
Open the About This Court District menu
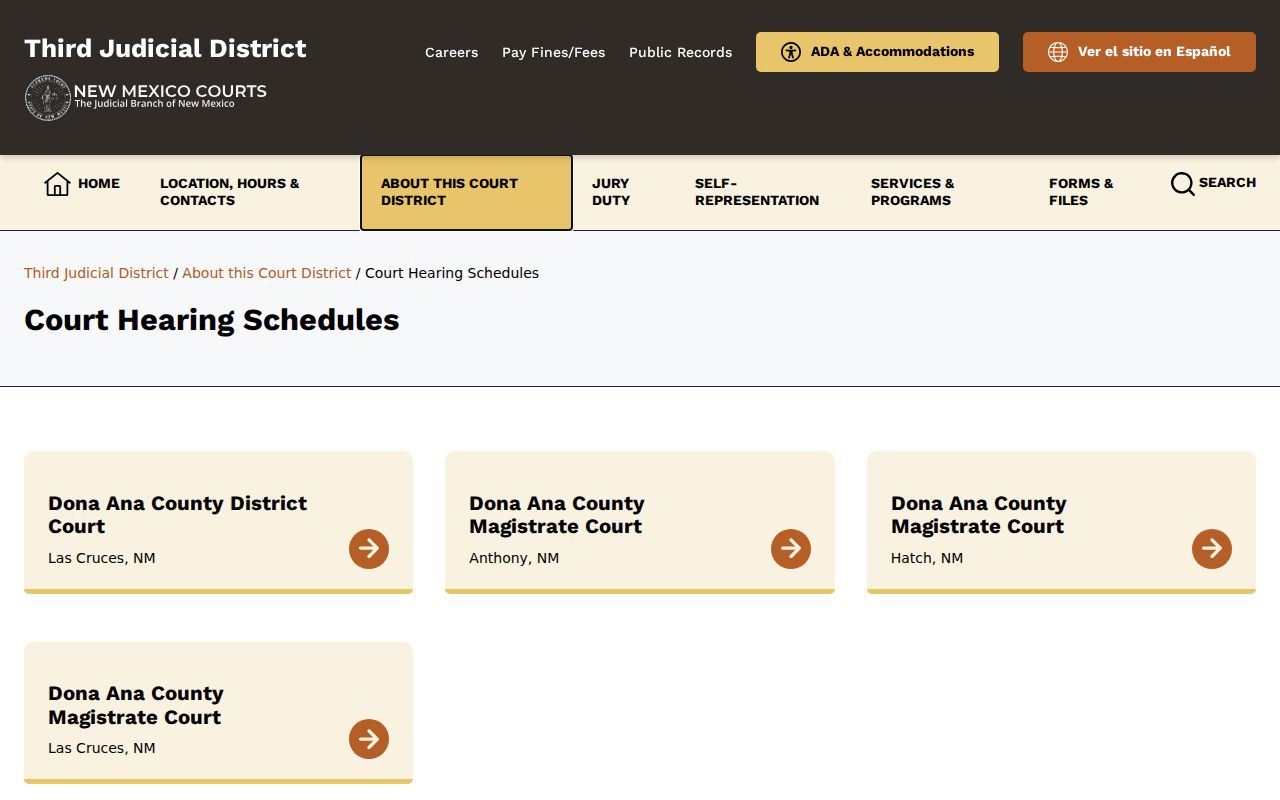[x=466, y=192]
